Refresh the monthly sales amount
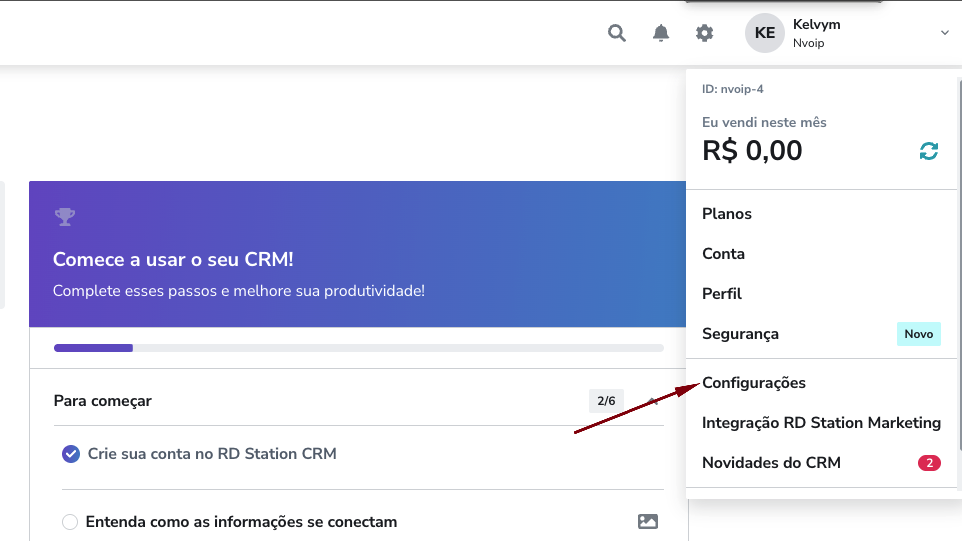The width and height of the screenshot is (962, 541). (929, 151)
